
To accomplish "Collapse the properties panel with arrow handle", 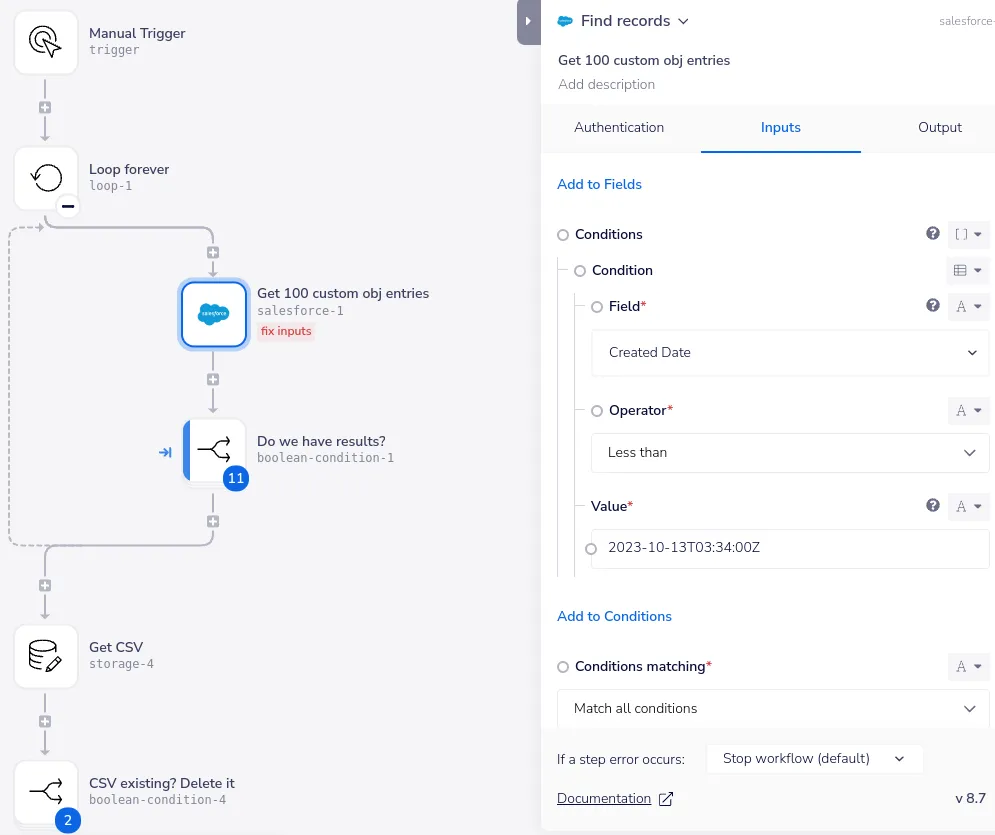I will tap(529, 22).
